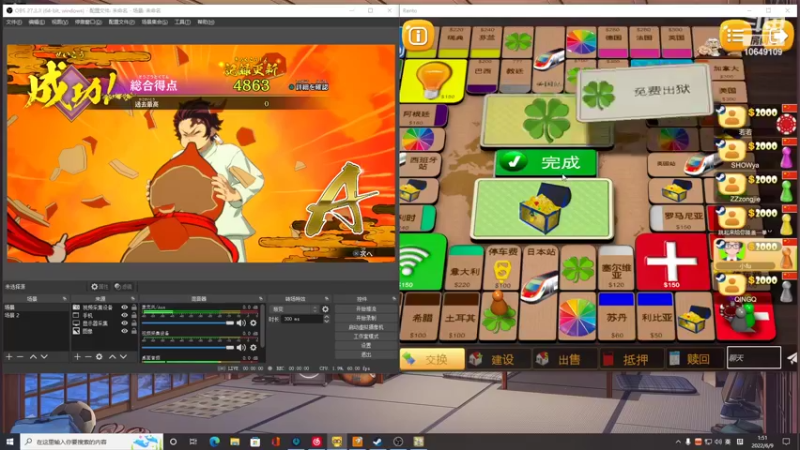Pop out the audio mixer dock
The height and width of the screenshot is (450, 800).
(261, 298)
